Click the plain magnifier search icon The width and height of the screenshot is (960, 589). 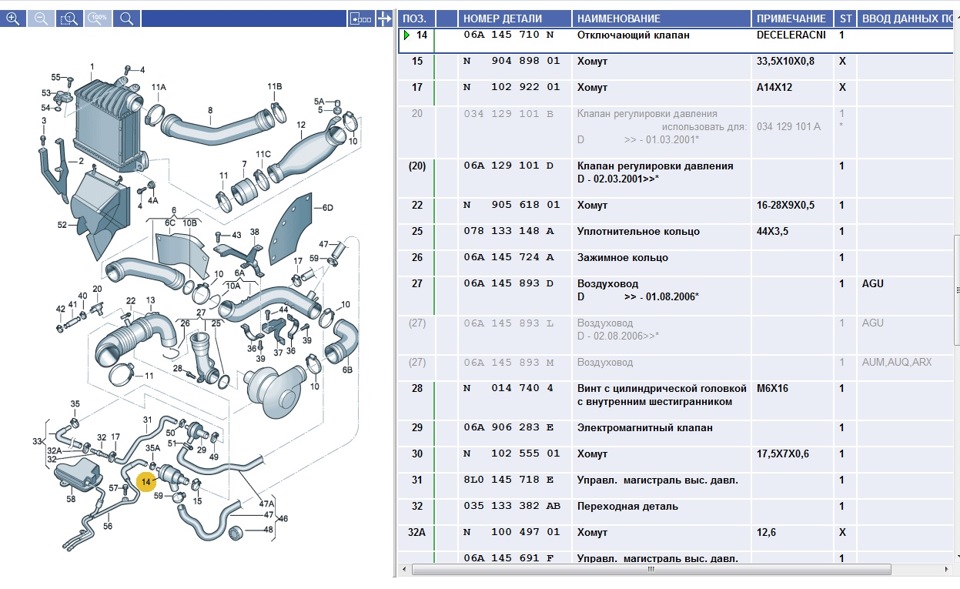click(x=127, y=18)
